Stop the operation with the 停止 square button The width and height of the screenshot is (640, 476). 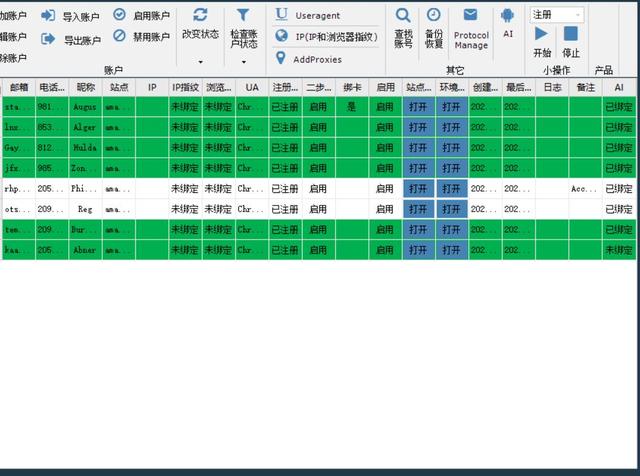(571, 33)
